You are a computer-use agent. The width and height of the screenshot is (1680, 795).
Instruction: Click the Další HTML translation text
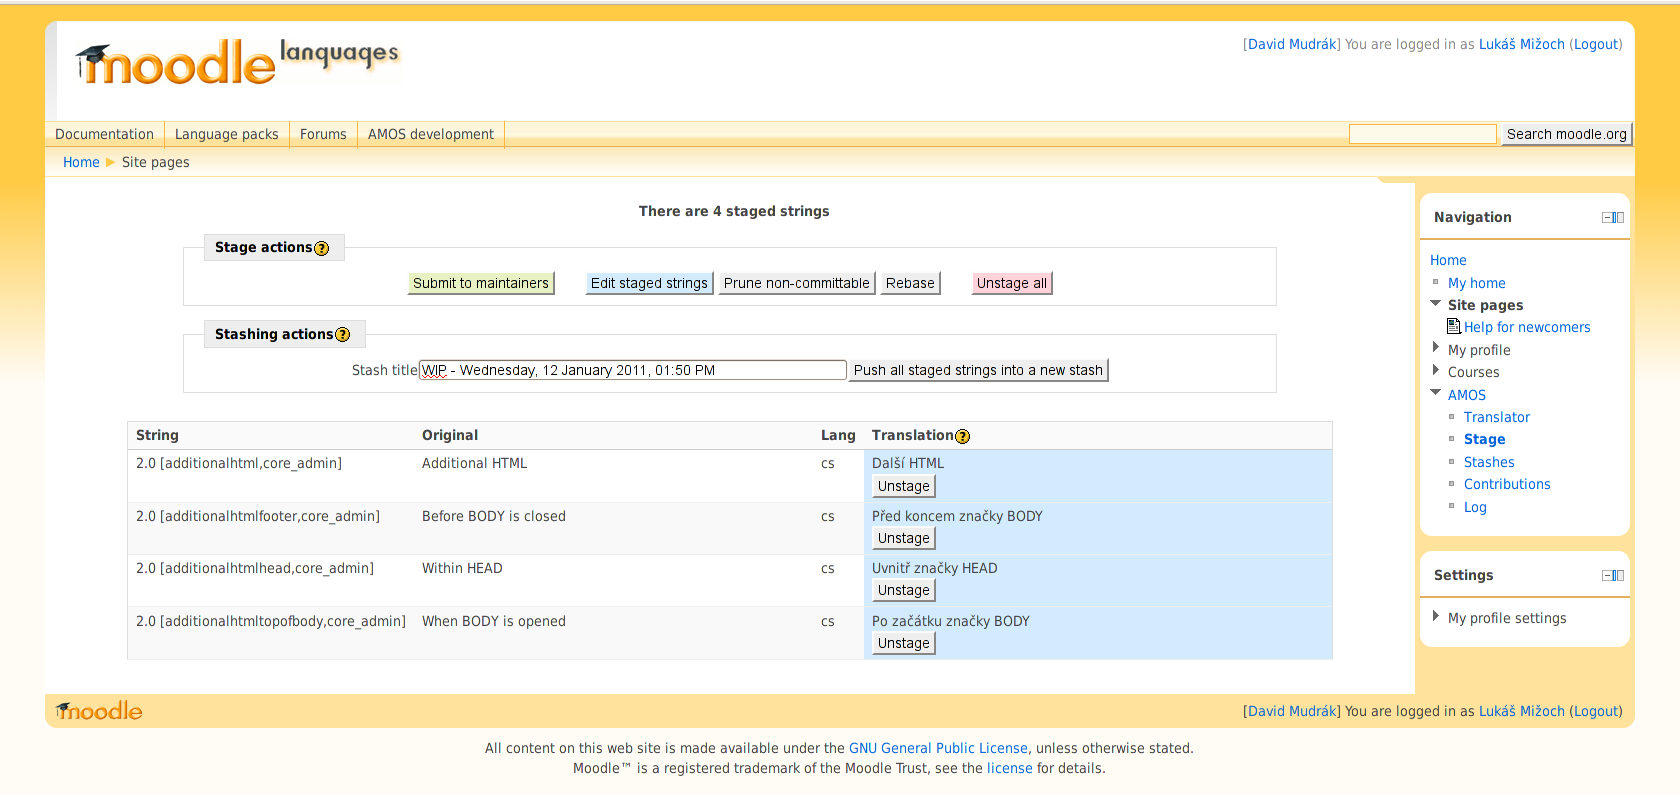(907, 463)
